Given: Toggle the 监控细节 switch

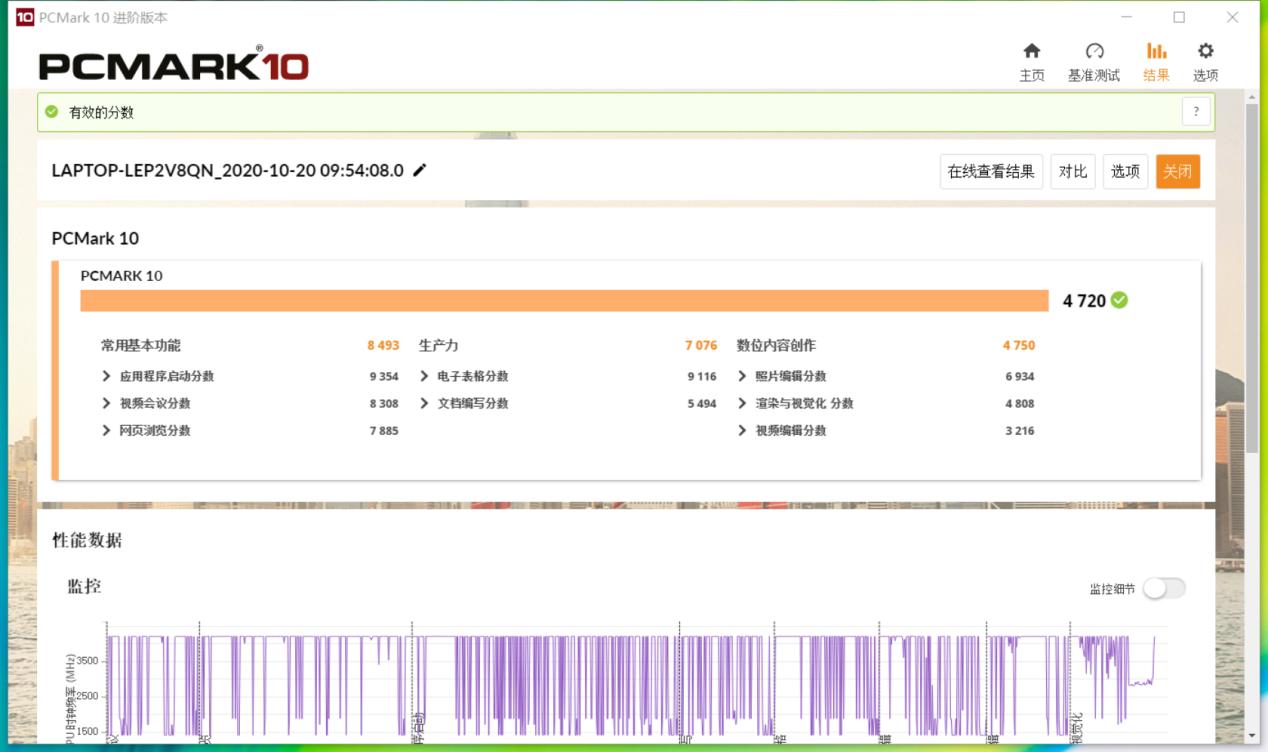Looking at the screenshot, I should click(1164, 588).
